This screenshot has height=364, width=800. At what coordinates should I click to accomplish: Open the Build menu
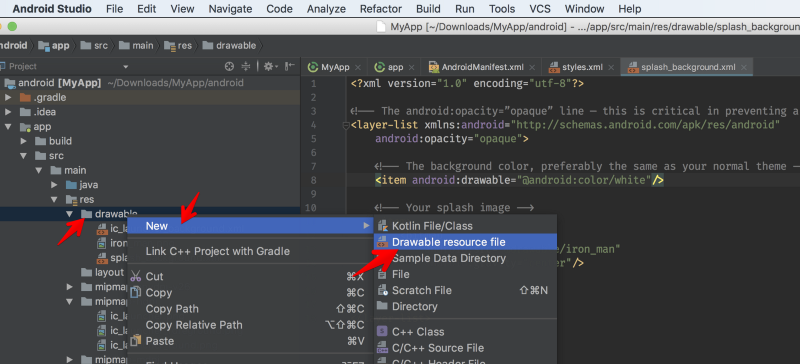coord(428,9)
